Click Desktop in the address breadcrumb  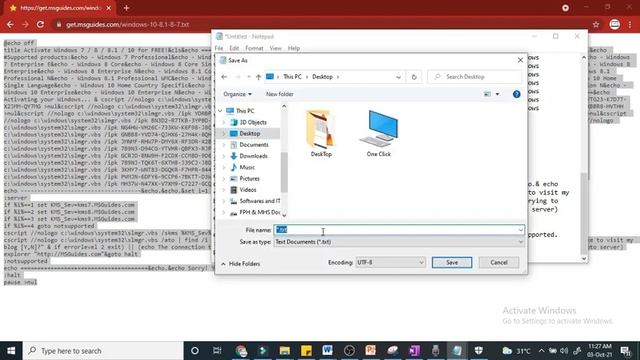[322, 77]
